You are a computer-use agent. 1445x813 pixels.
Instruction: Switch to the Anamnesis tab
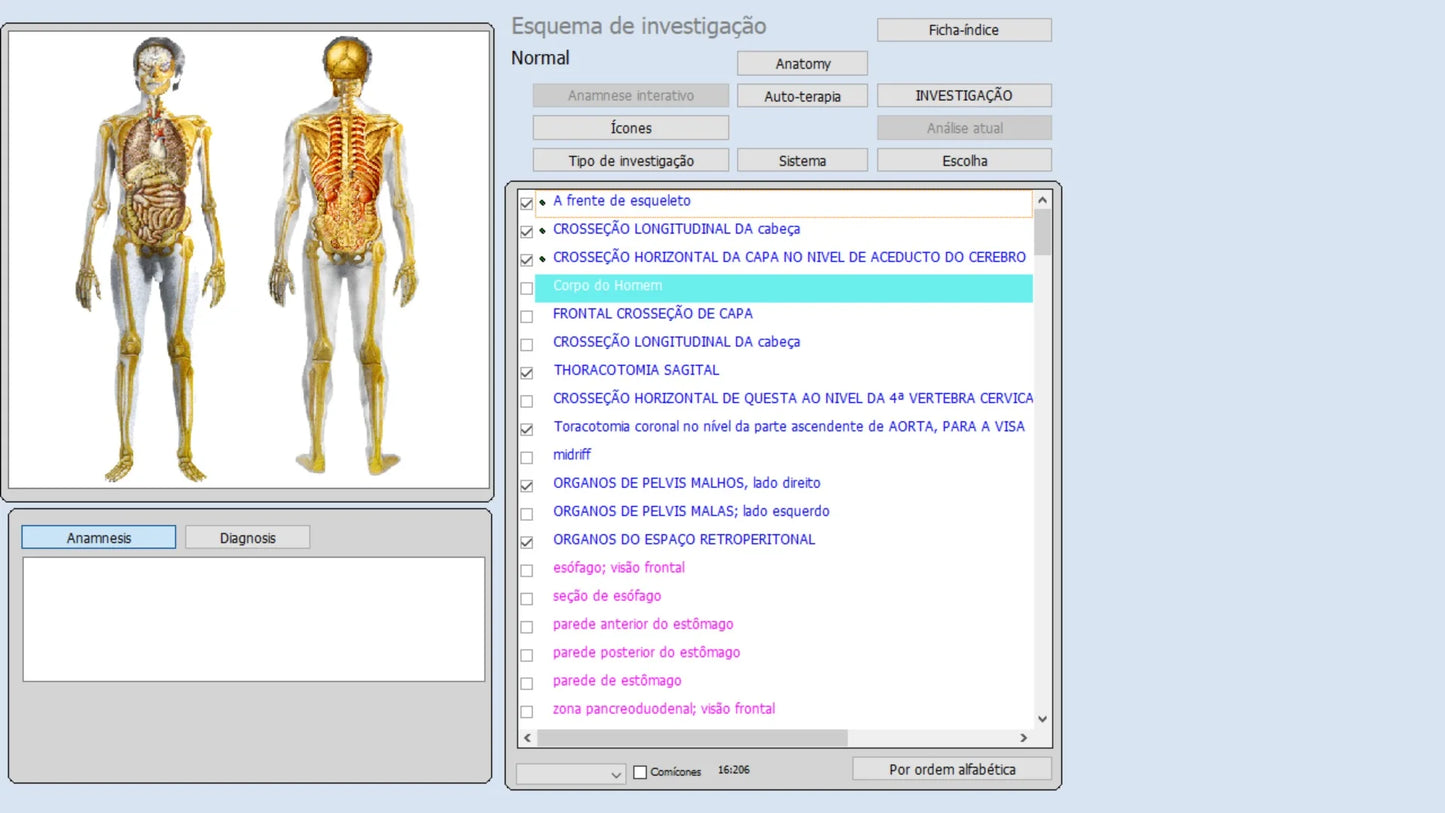(x=99, y=538)
